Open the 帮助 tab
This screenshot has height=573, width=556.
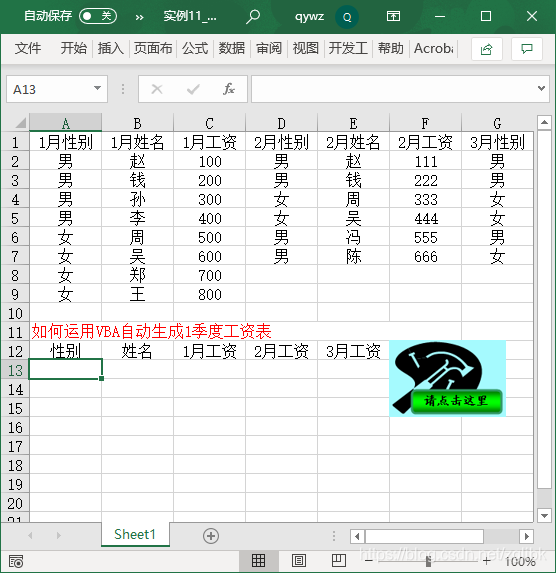(390, 48)
